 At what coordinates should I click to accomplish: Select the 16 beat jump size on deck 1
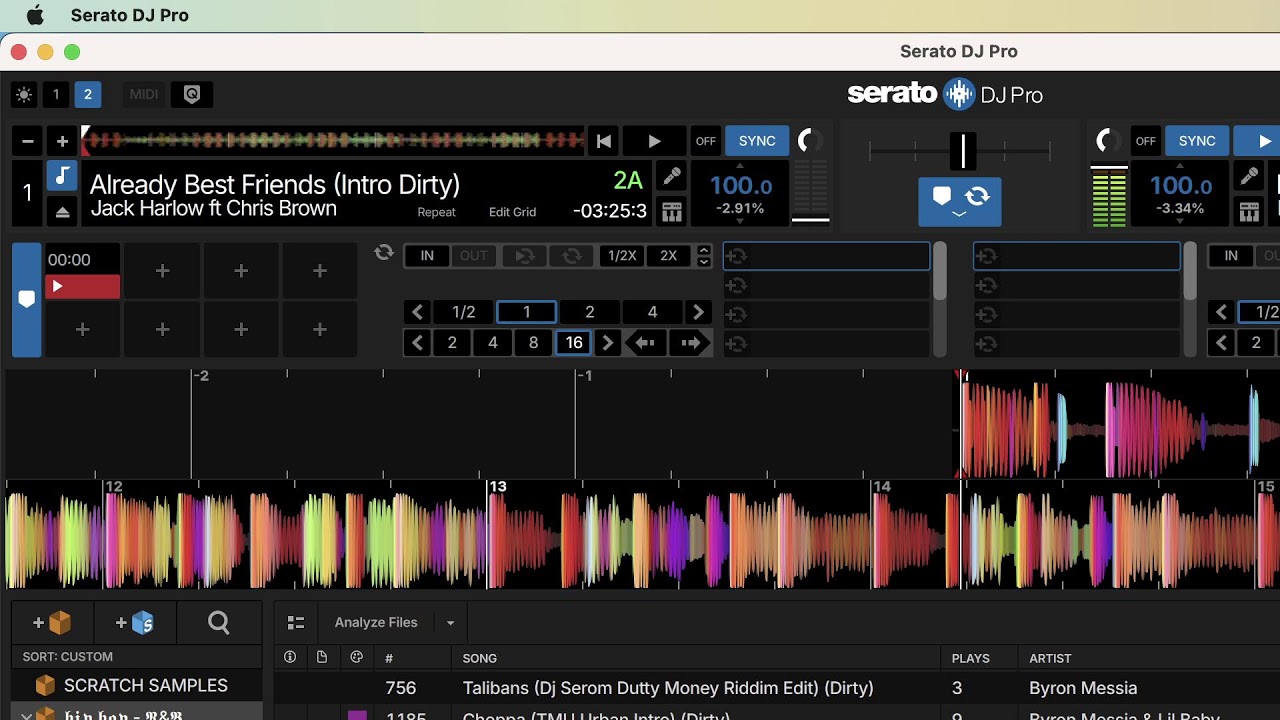[574, 343]
